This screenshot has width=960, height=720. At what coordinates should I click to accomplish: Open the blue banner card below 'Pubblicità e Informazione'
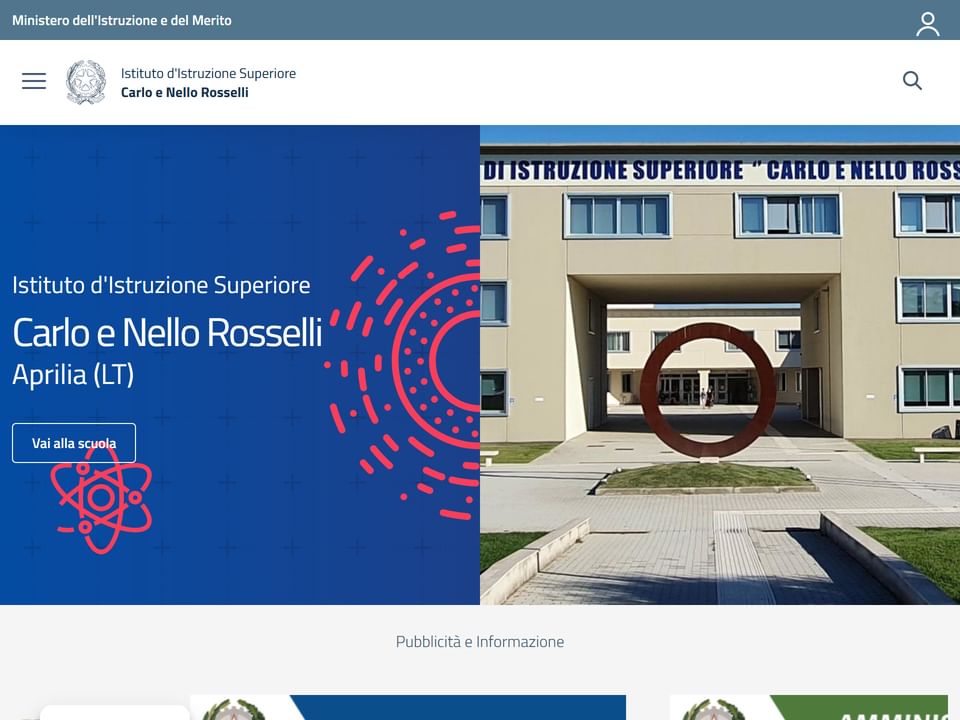(408, 708)
